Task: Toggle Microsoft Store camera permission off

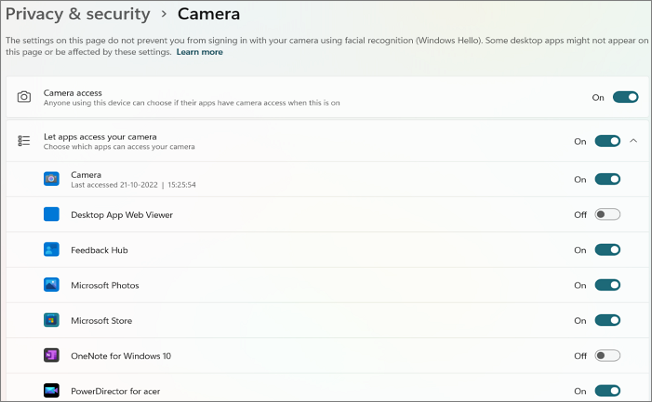Action: coord(607,320)
